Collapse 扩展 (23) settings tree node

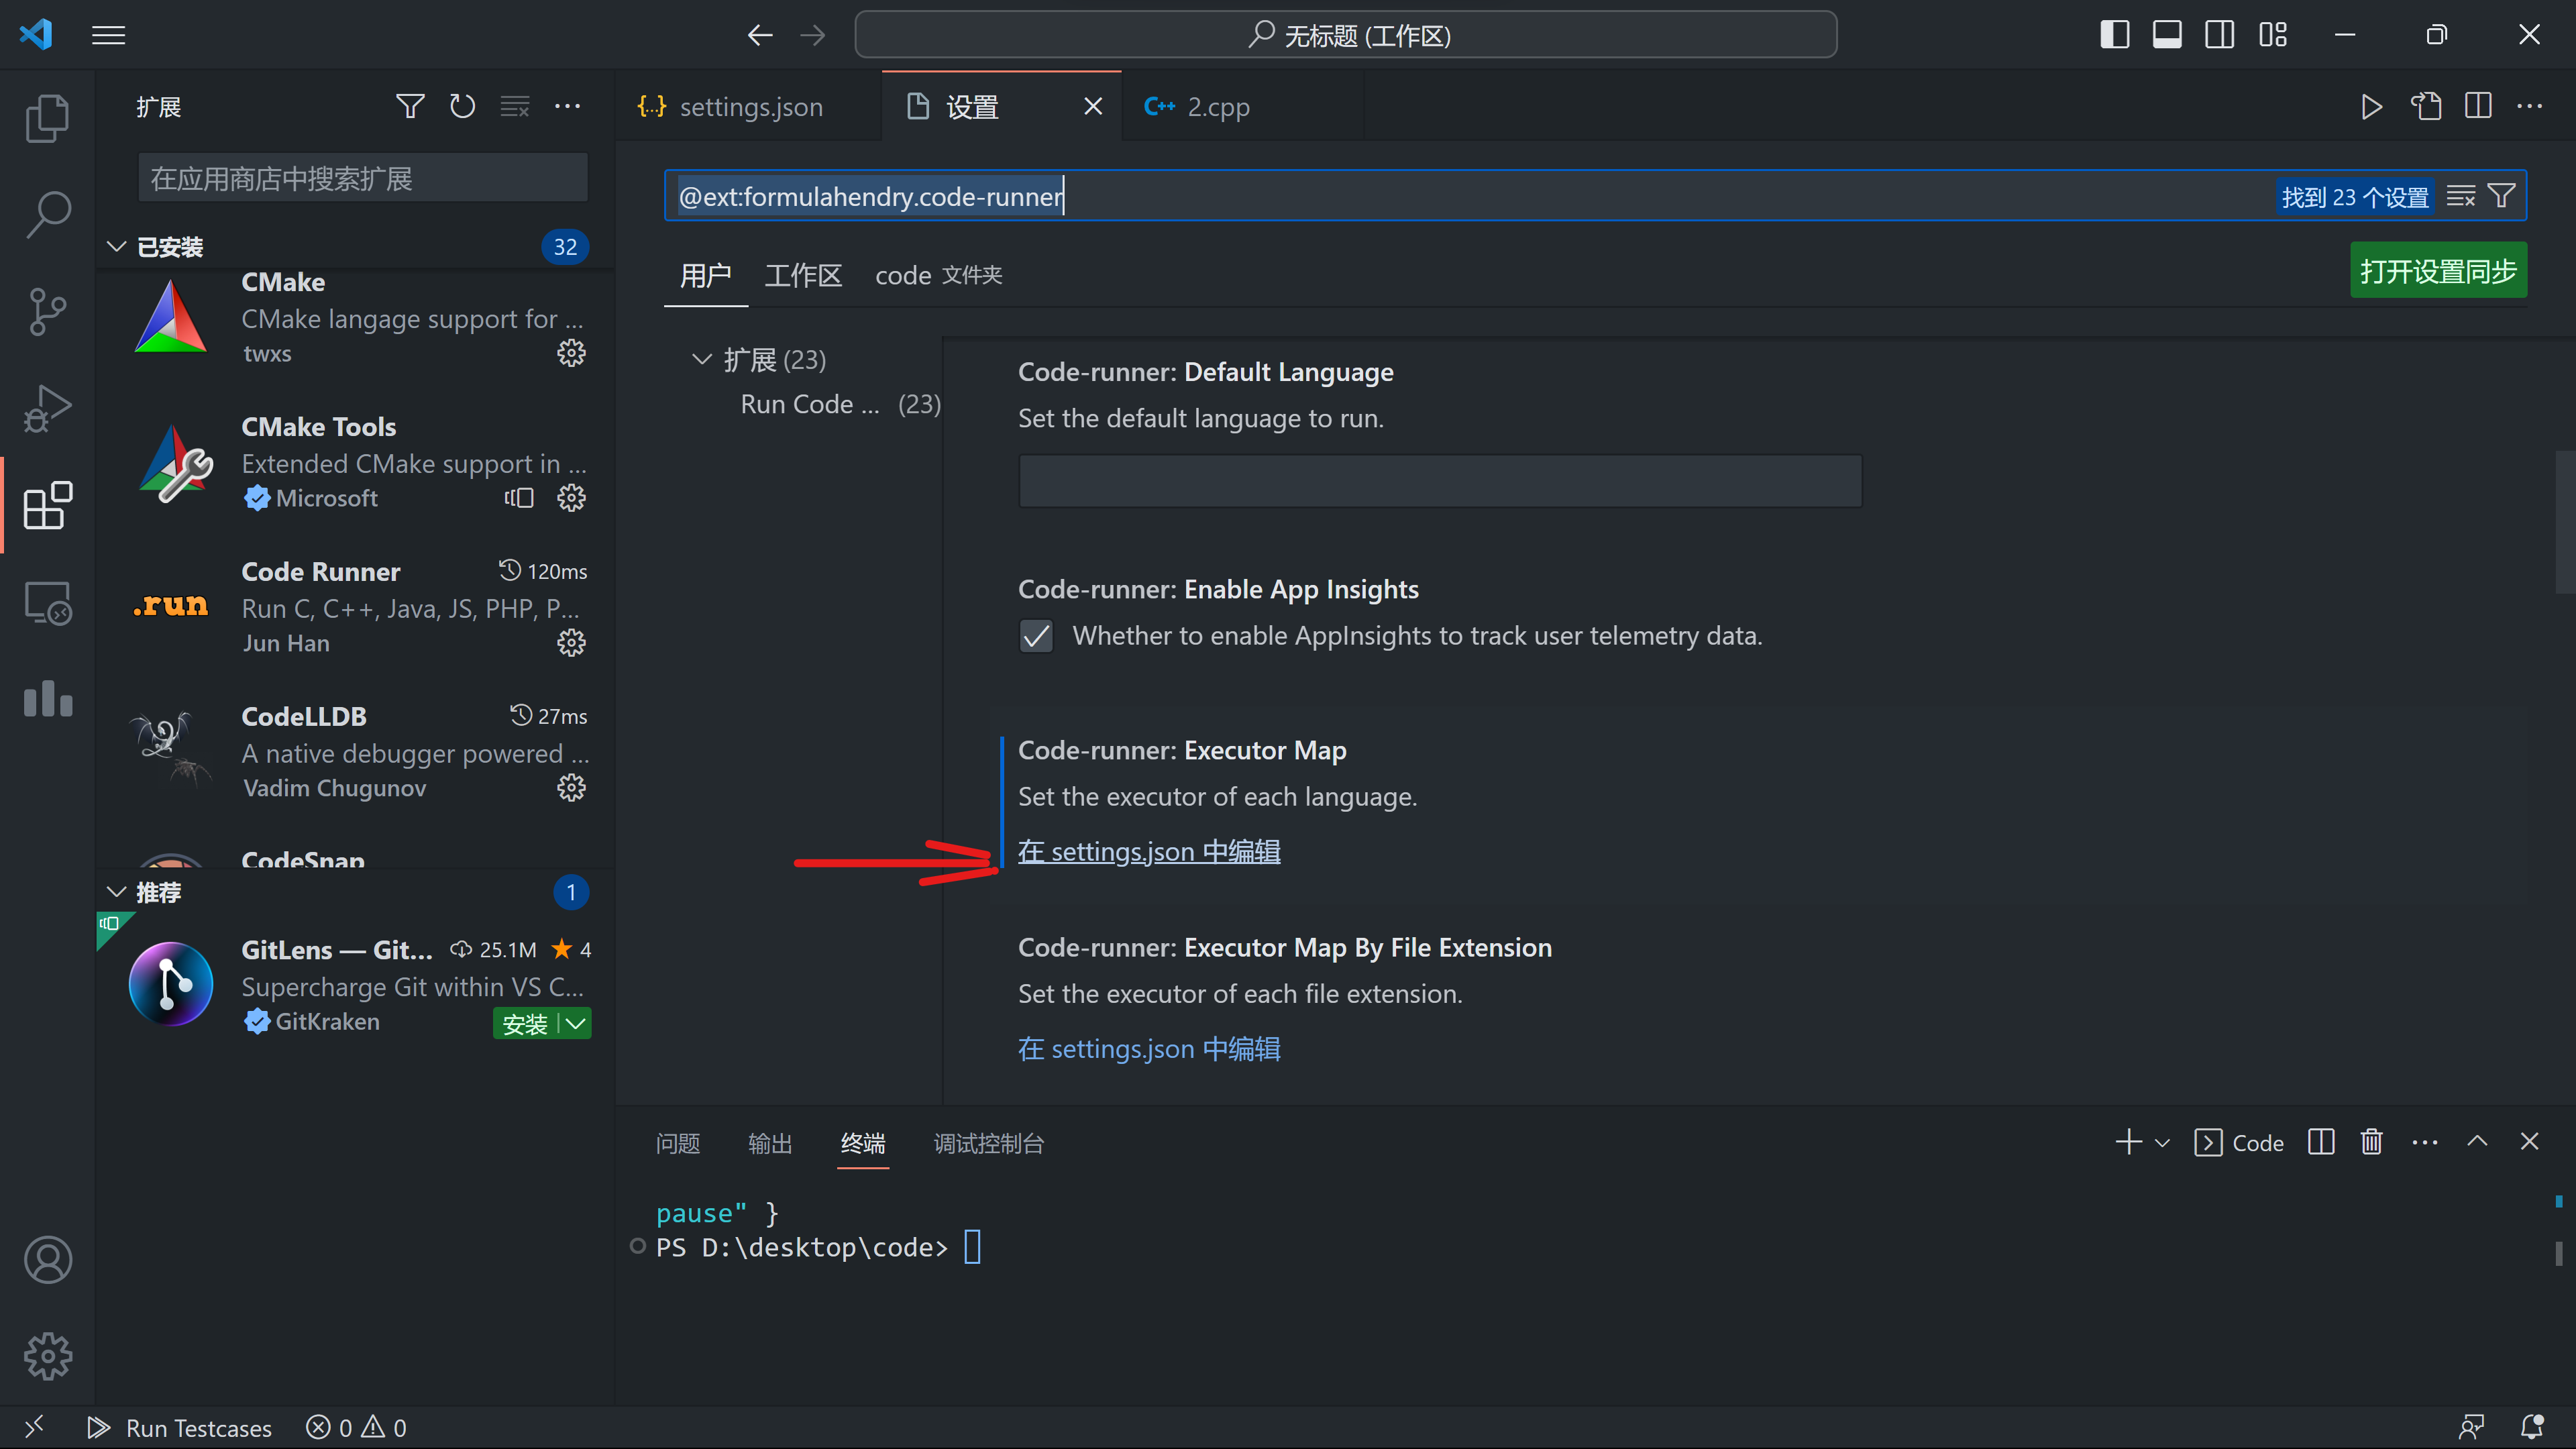(x=702, y=359)
